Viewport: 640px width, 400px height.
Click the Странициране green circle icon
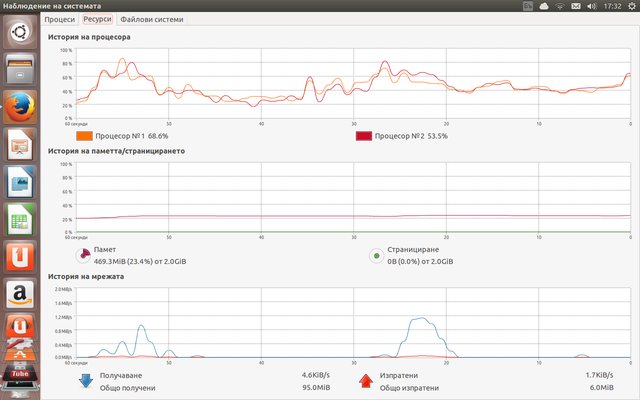(376, 255)
